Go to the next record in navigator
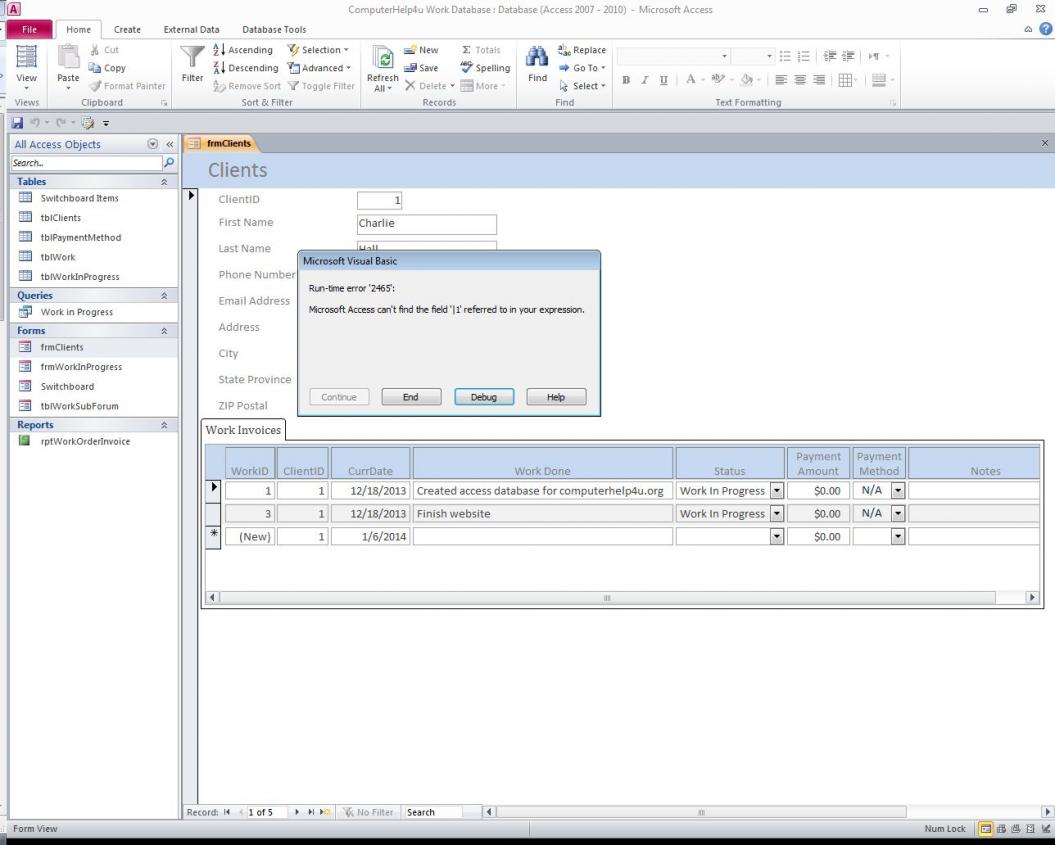The height and width of the screenshot is (845, 1055). point(297,812)
